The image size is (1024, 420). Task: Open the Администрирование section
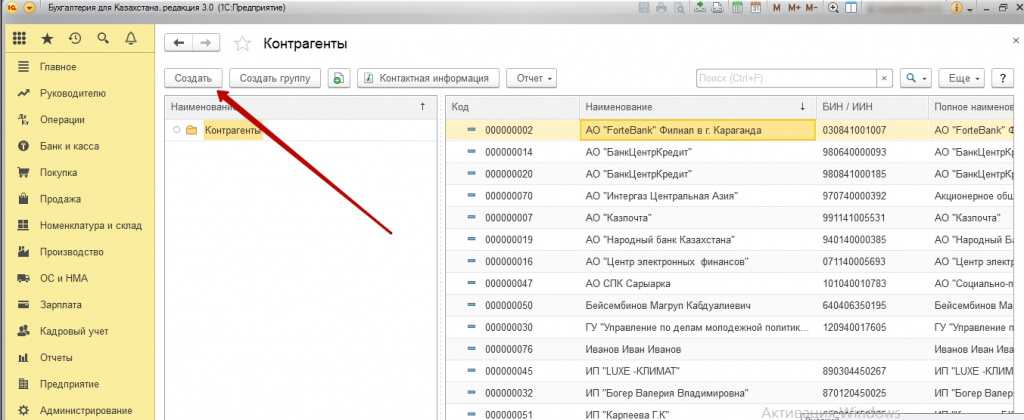click(x=86, y=411)
